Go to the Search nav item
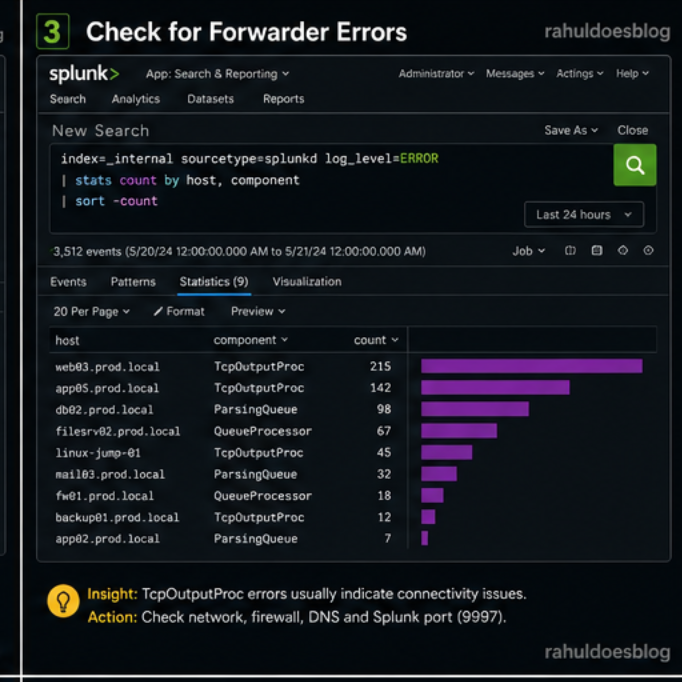The image size is (682, 682). click(x=68, y=99)
